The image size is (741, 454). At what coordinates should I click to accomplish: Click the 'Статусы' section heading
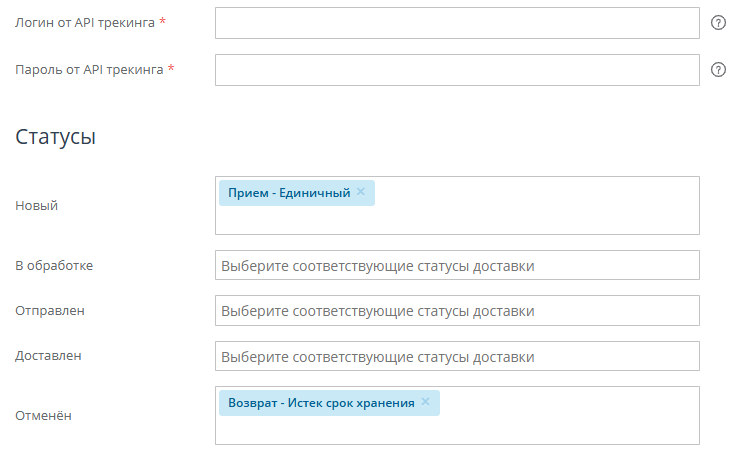(55, 137)
